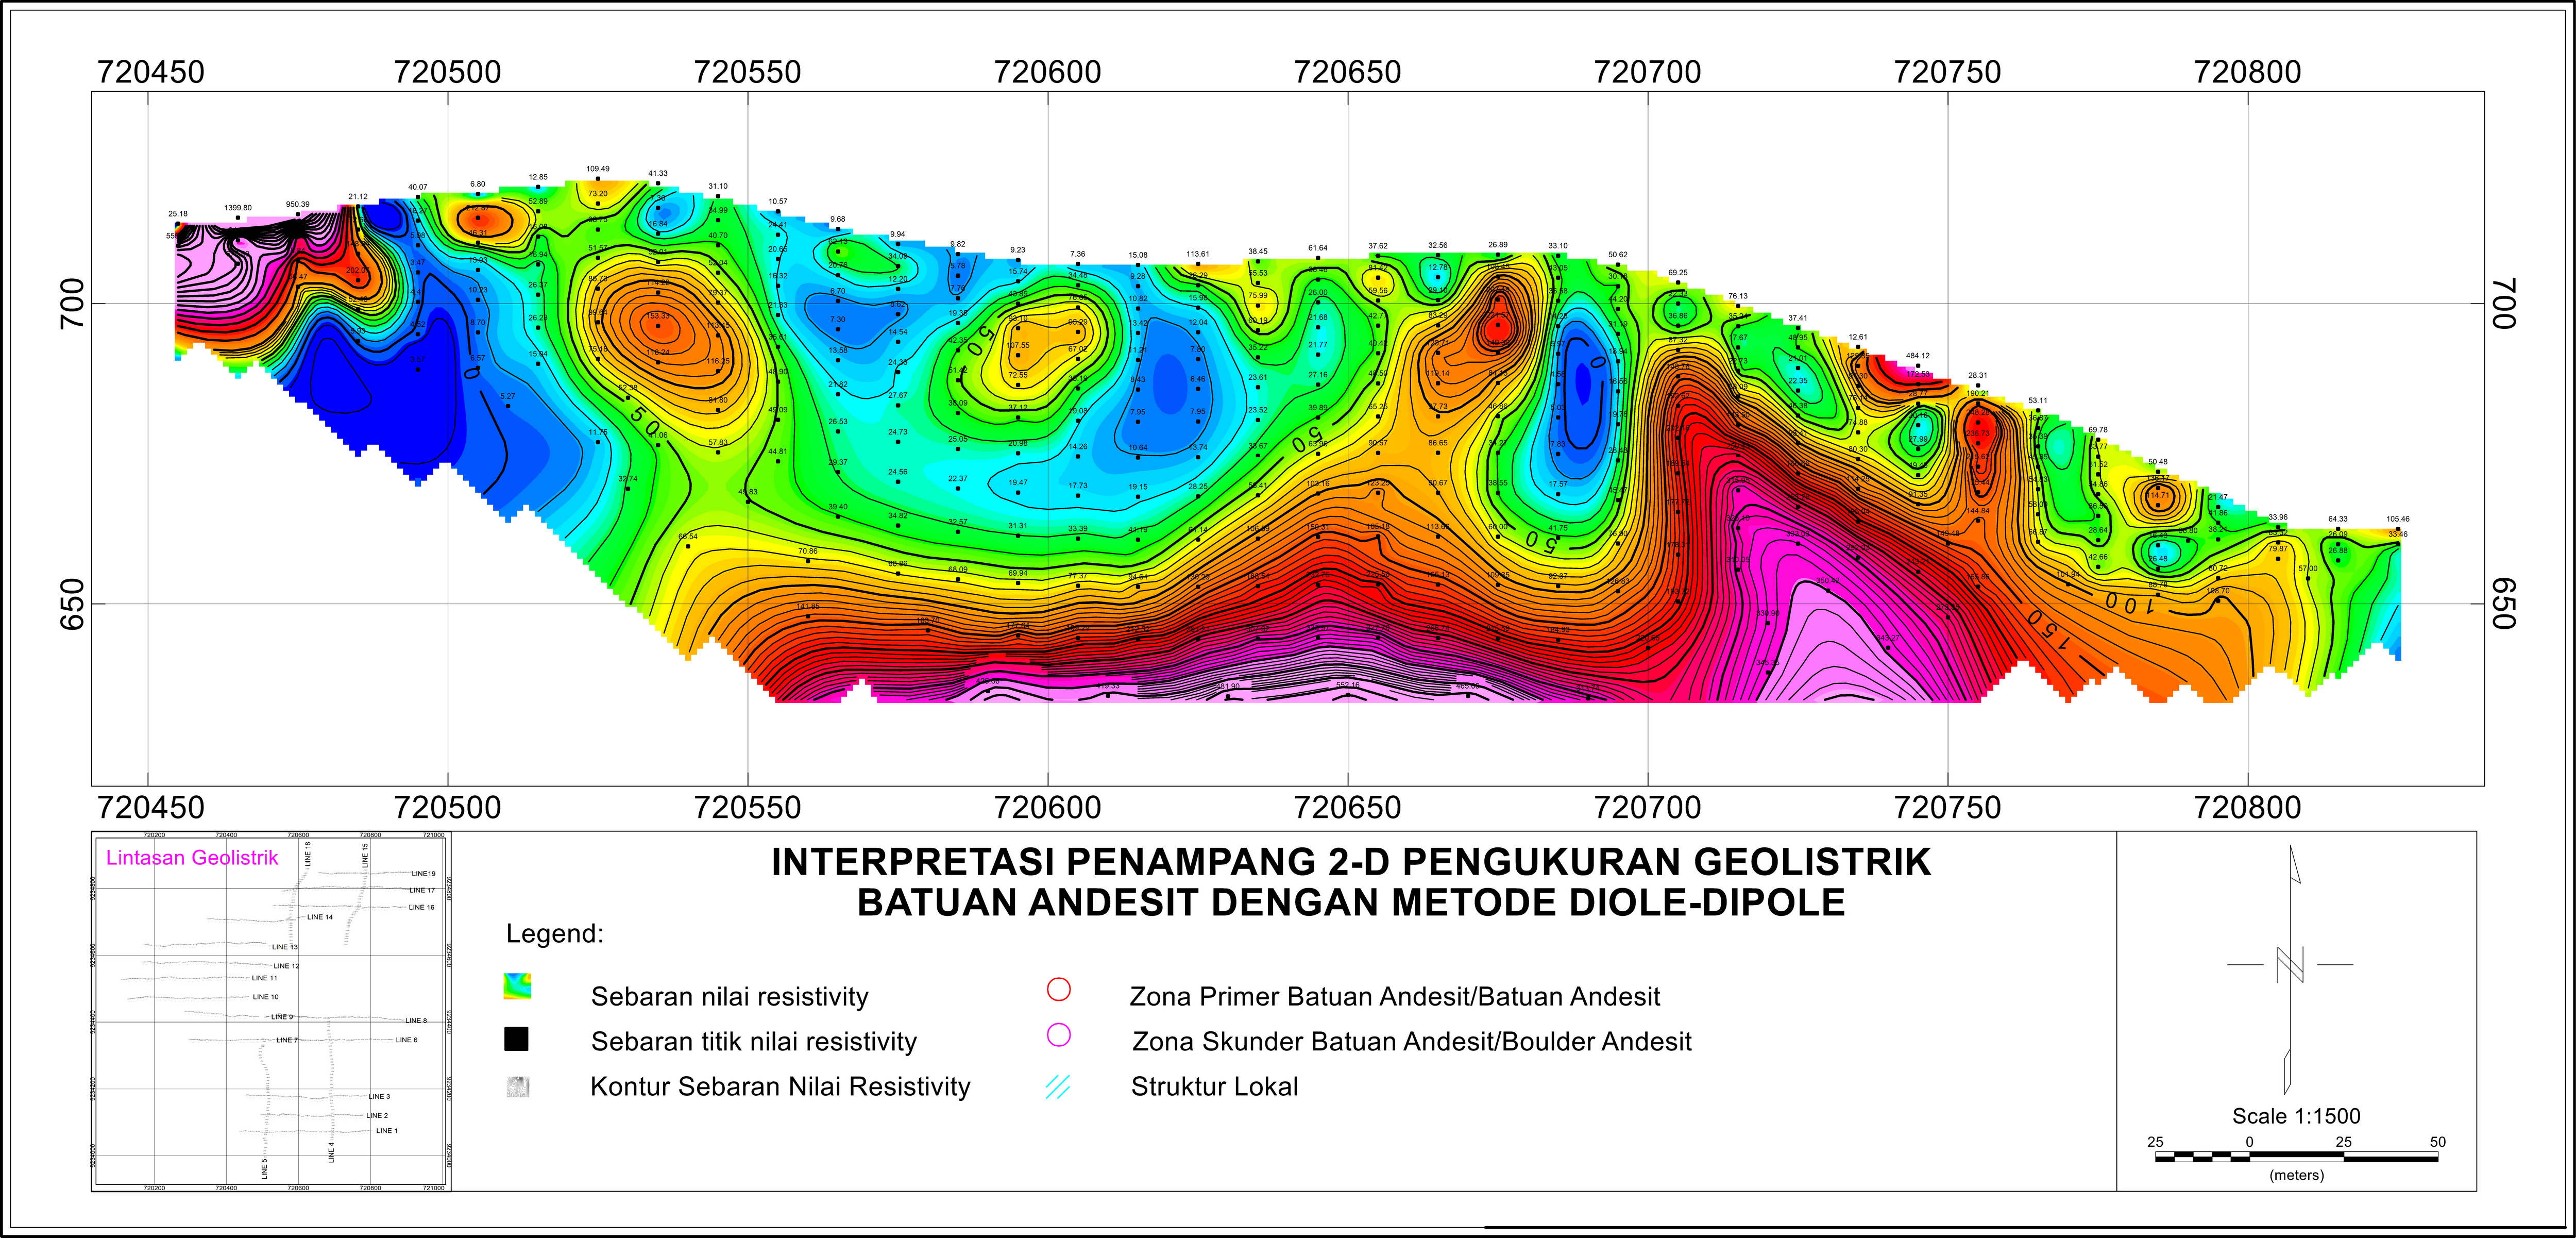Screen dimensions: 2576x1238
Task: Click the Sebaran nilai resistivity legend text
Action: click(x=729, y=997)
